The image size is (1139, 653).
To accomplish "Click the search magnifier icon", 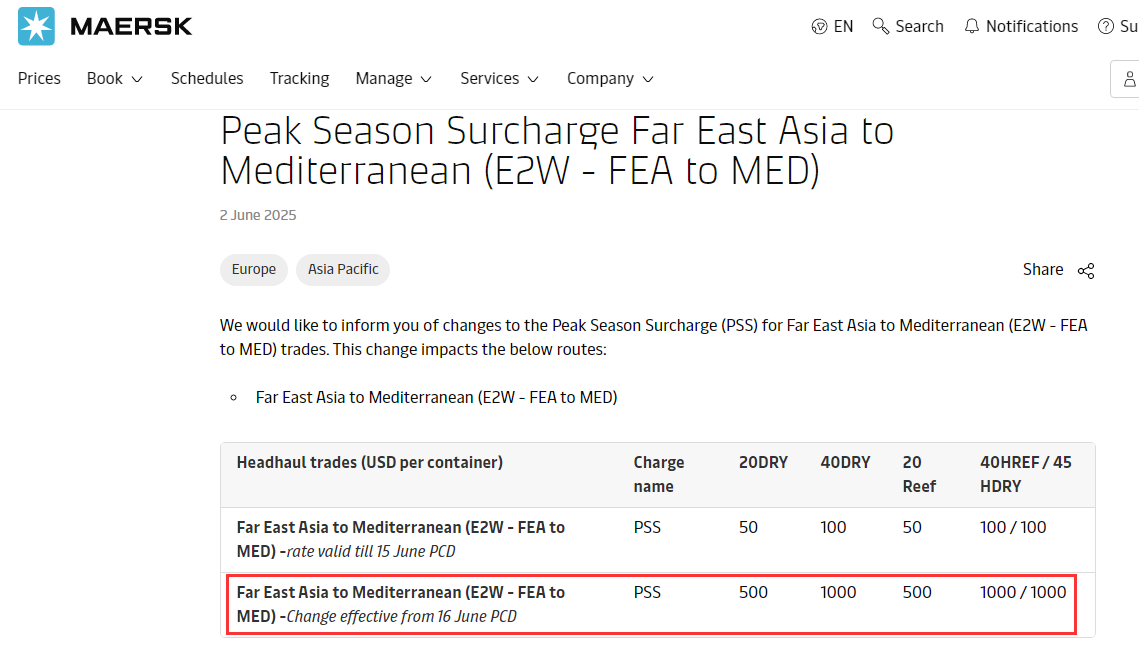I will click(881, 26).
